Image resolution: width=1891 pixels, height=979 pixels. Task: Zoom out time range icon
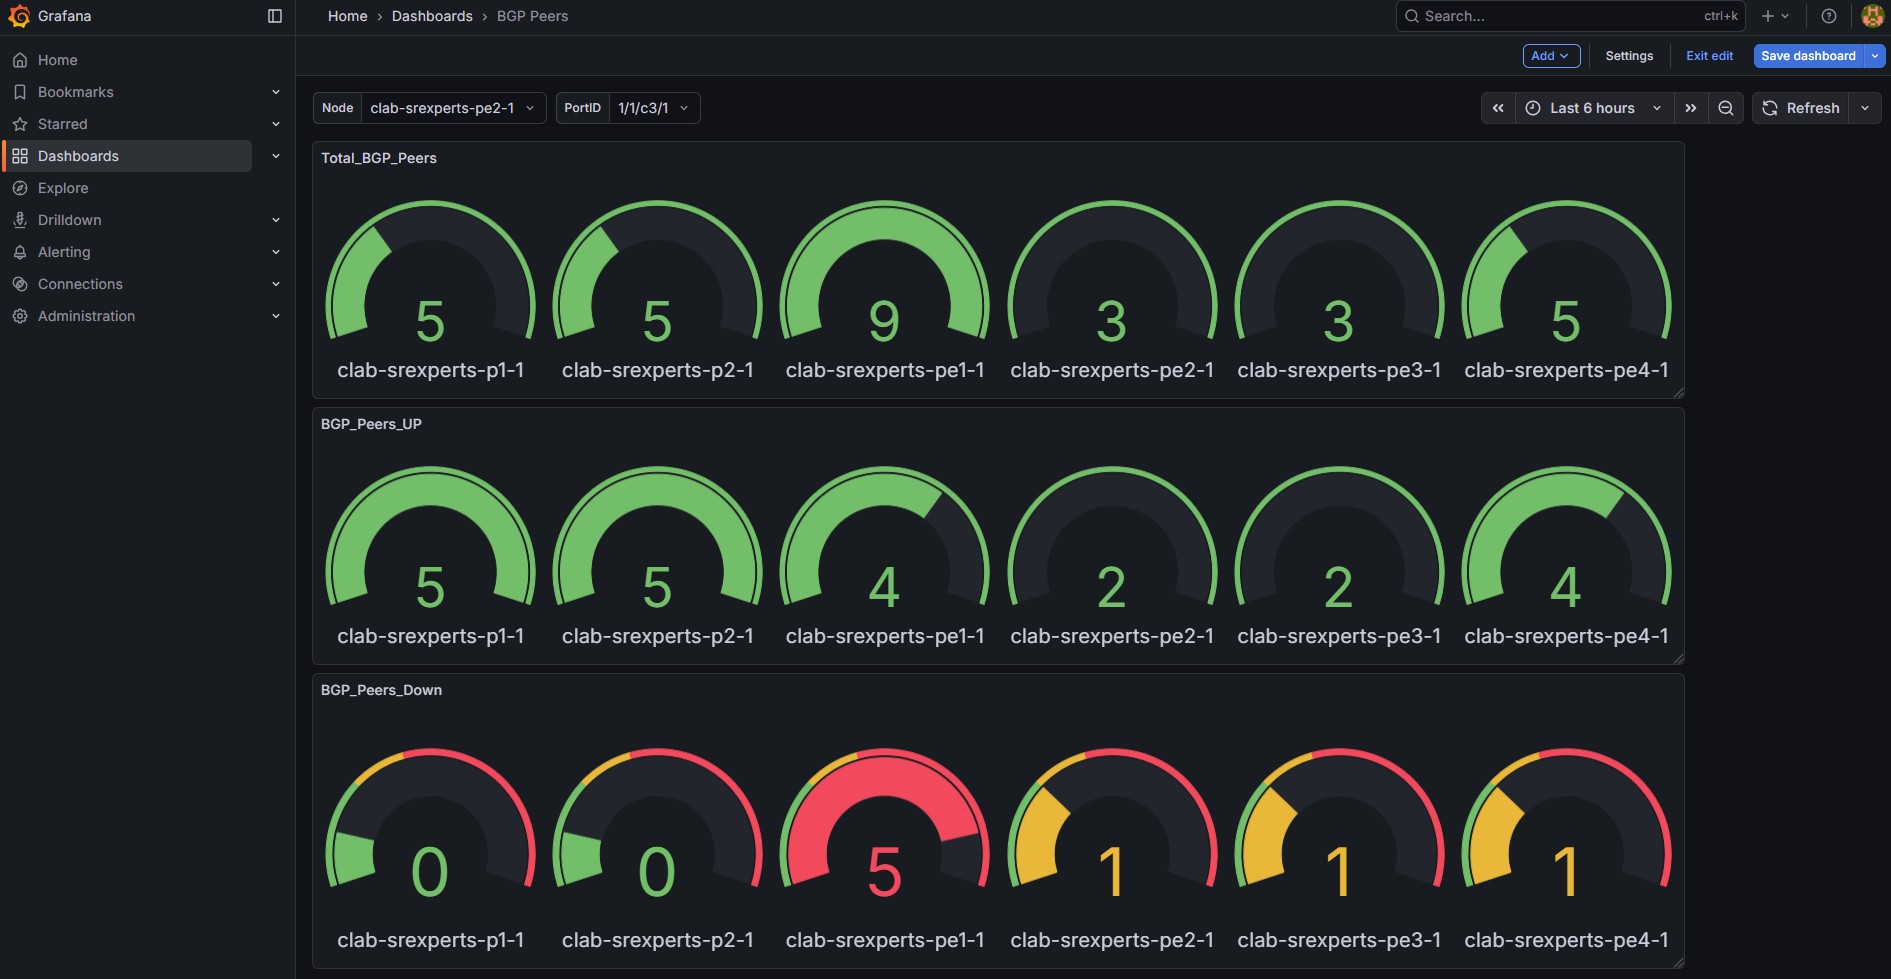coord(1726,108)
